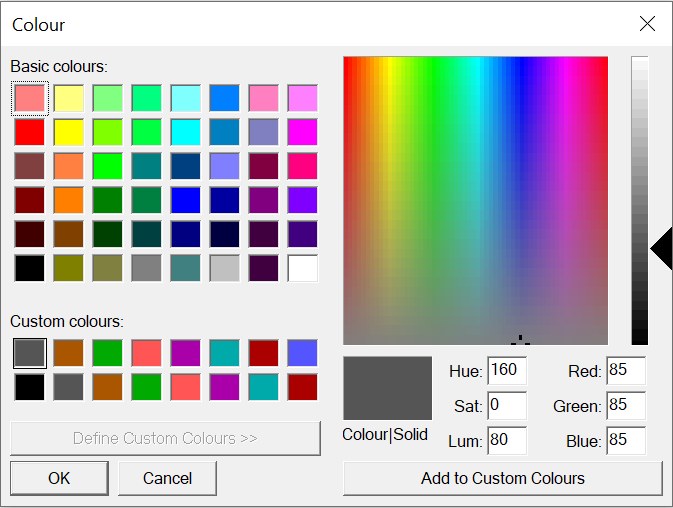Select the bright magenta basic swatch

tap(303, 132)
